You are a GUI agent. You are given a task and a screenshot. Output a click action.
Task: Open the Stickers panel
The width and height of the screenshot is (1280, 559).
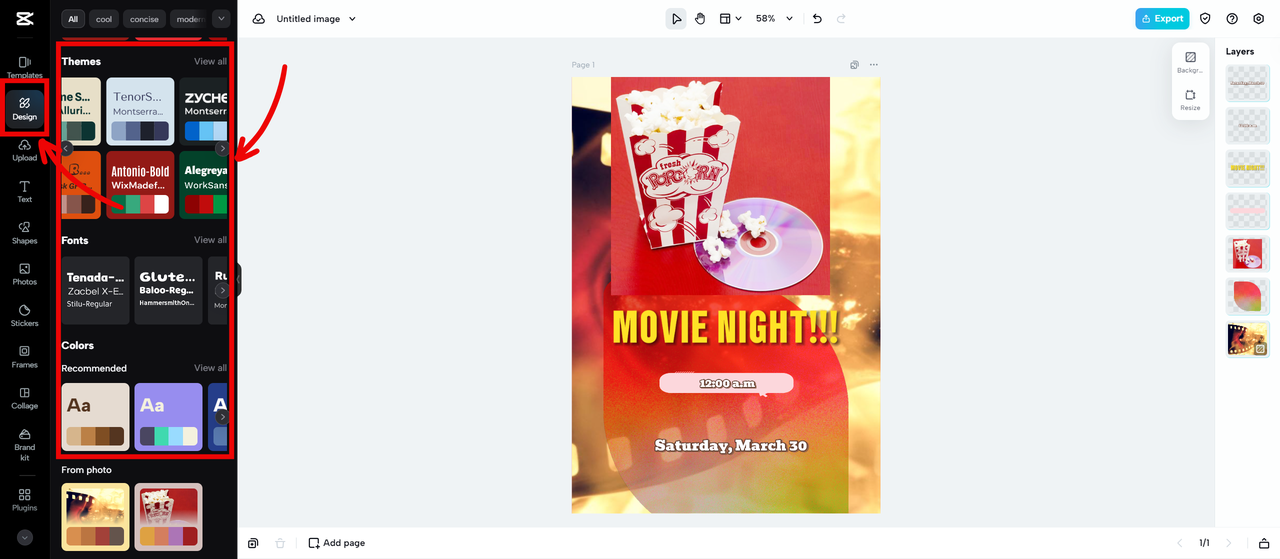point(24,315)
